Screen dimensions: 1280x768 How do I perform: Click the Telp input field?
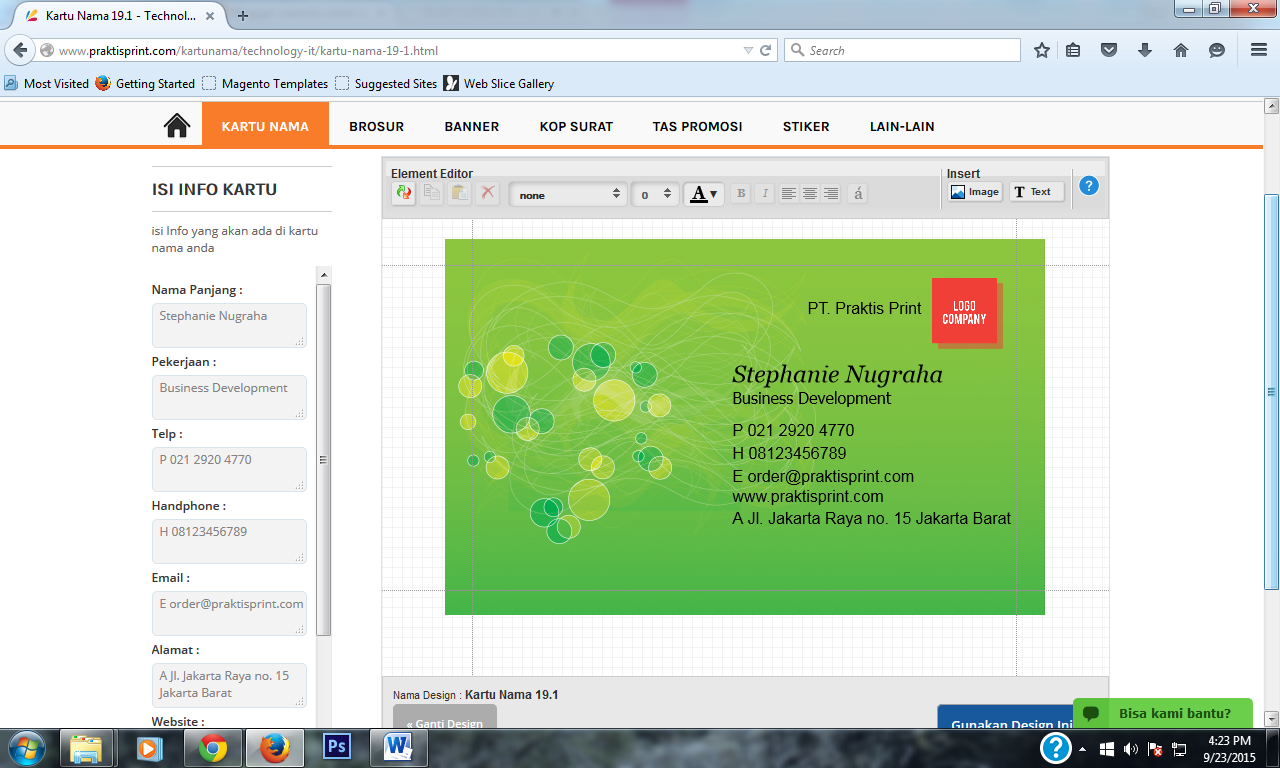tap(229, 469)
